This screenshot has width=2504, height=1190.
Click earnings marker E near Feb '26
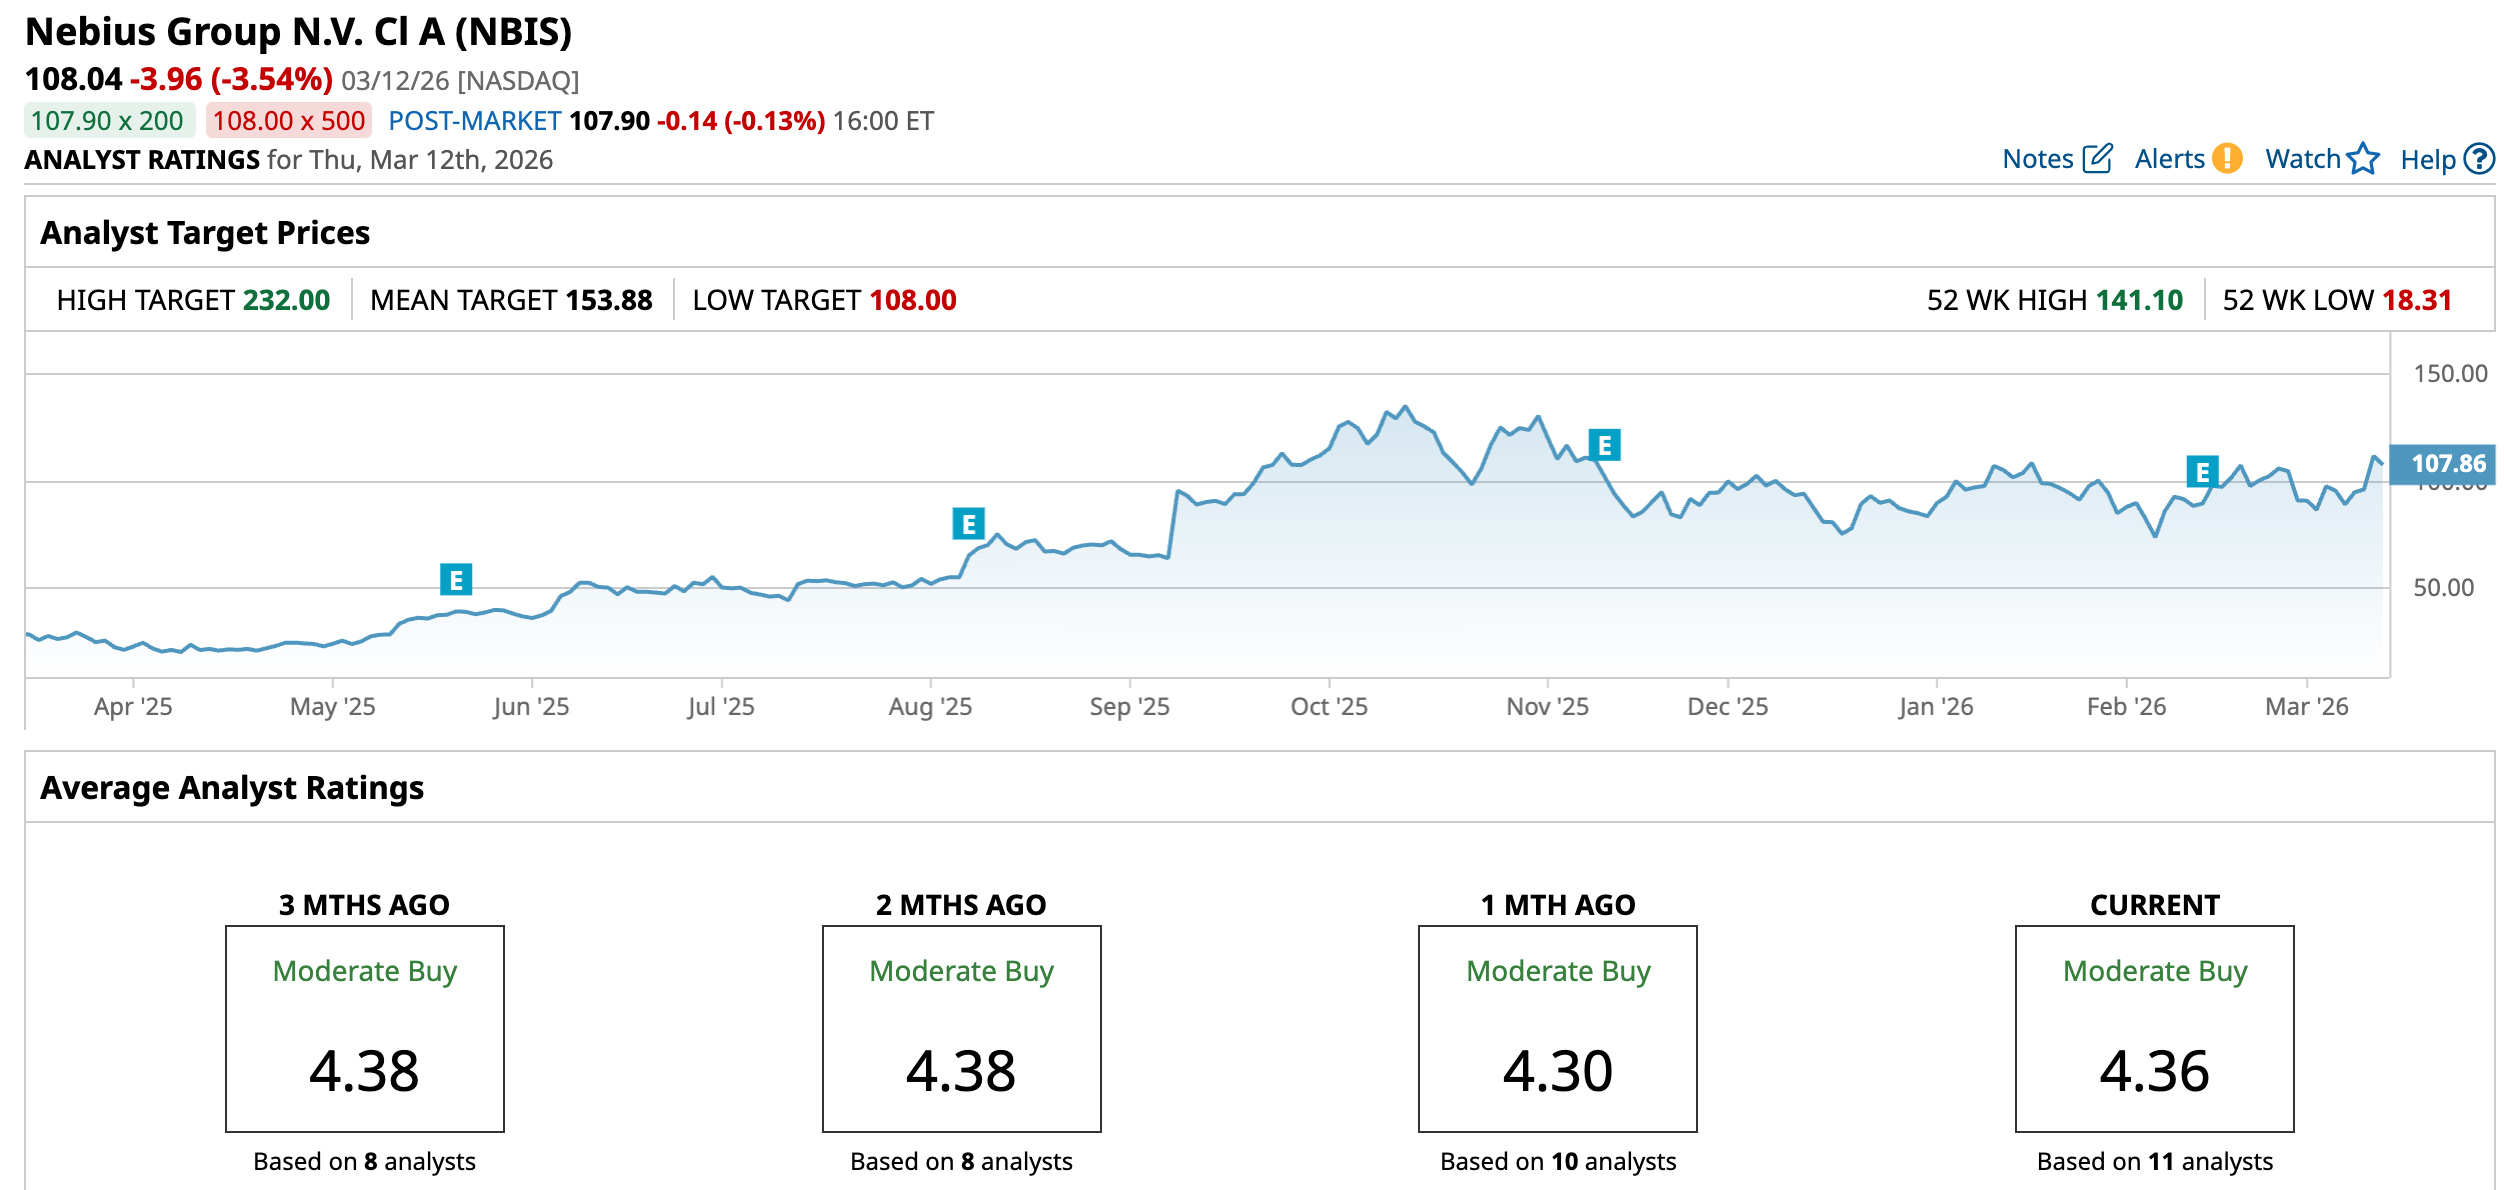pos(2202,472)
